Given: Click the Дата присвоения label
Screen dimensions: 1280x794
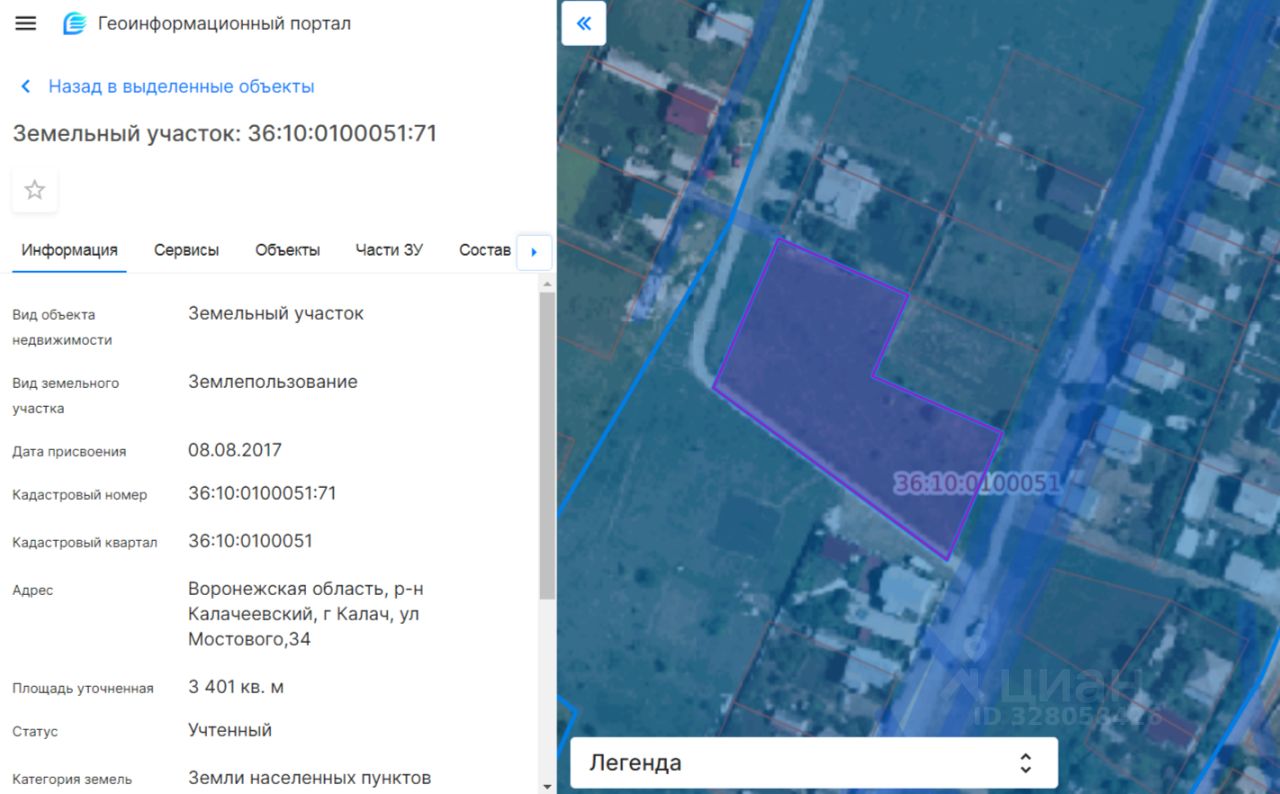Looking at the screenshot, I should pos(69,452).
